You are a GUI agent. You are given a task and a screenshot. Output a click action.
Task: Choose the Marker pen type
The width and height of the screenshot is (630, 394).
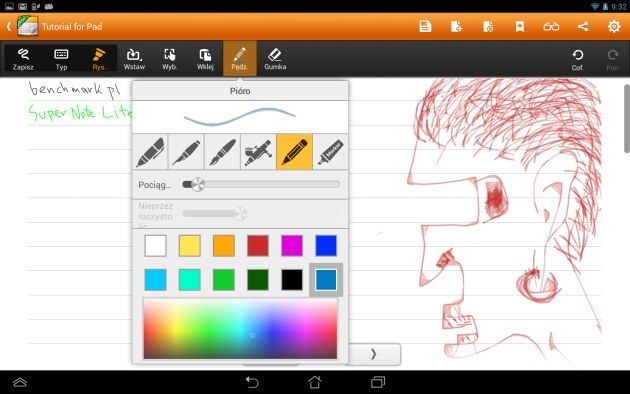click(331, 152)
